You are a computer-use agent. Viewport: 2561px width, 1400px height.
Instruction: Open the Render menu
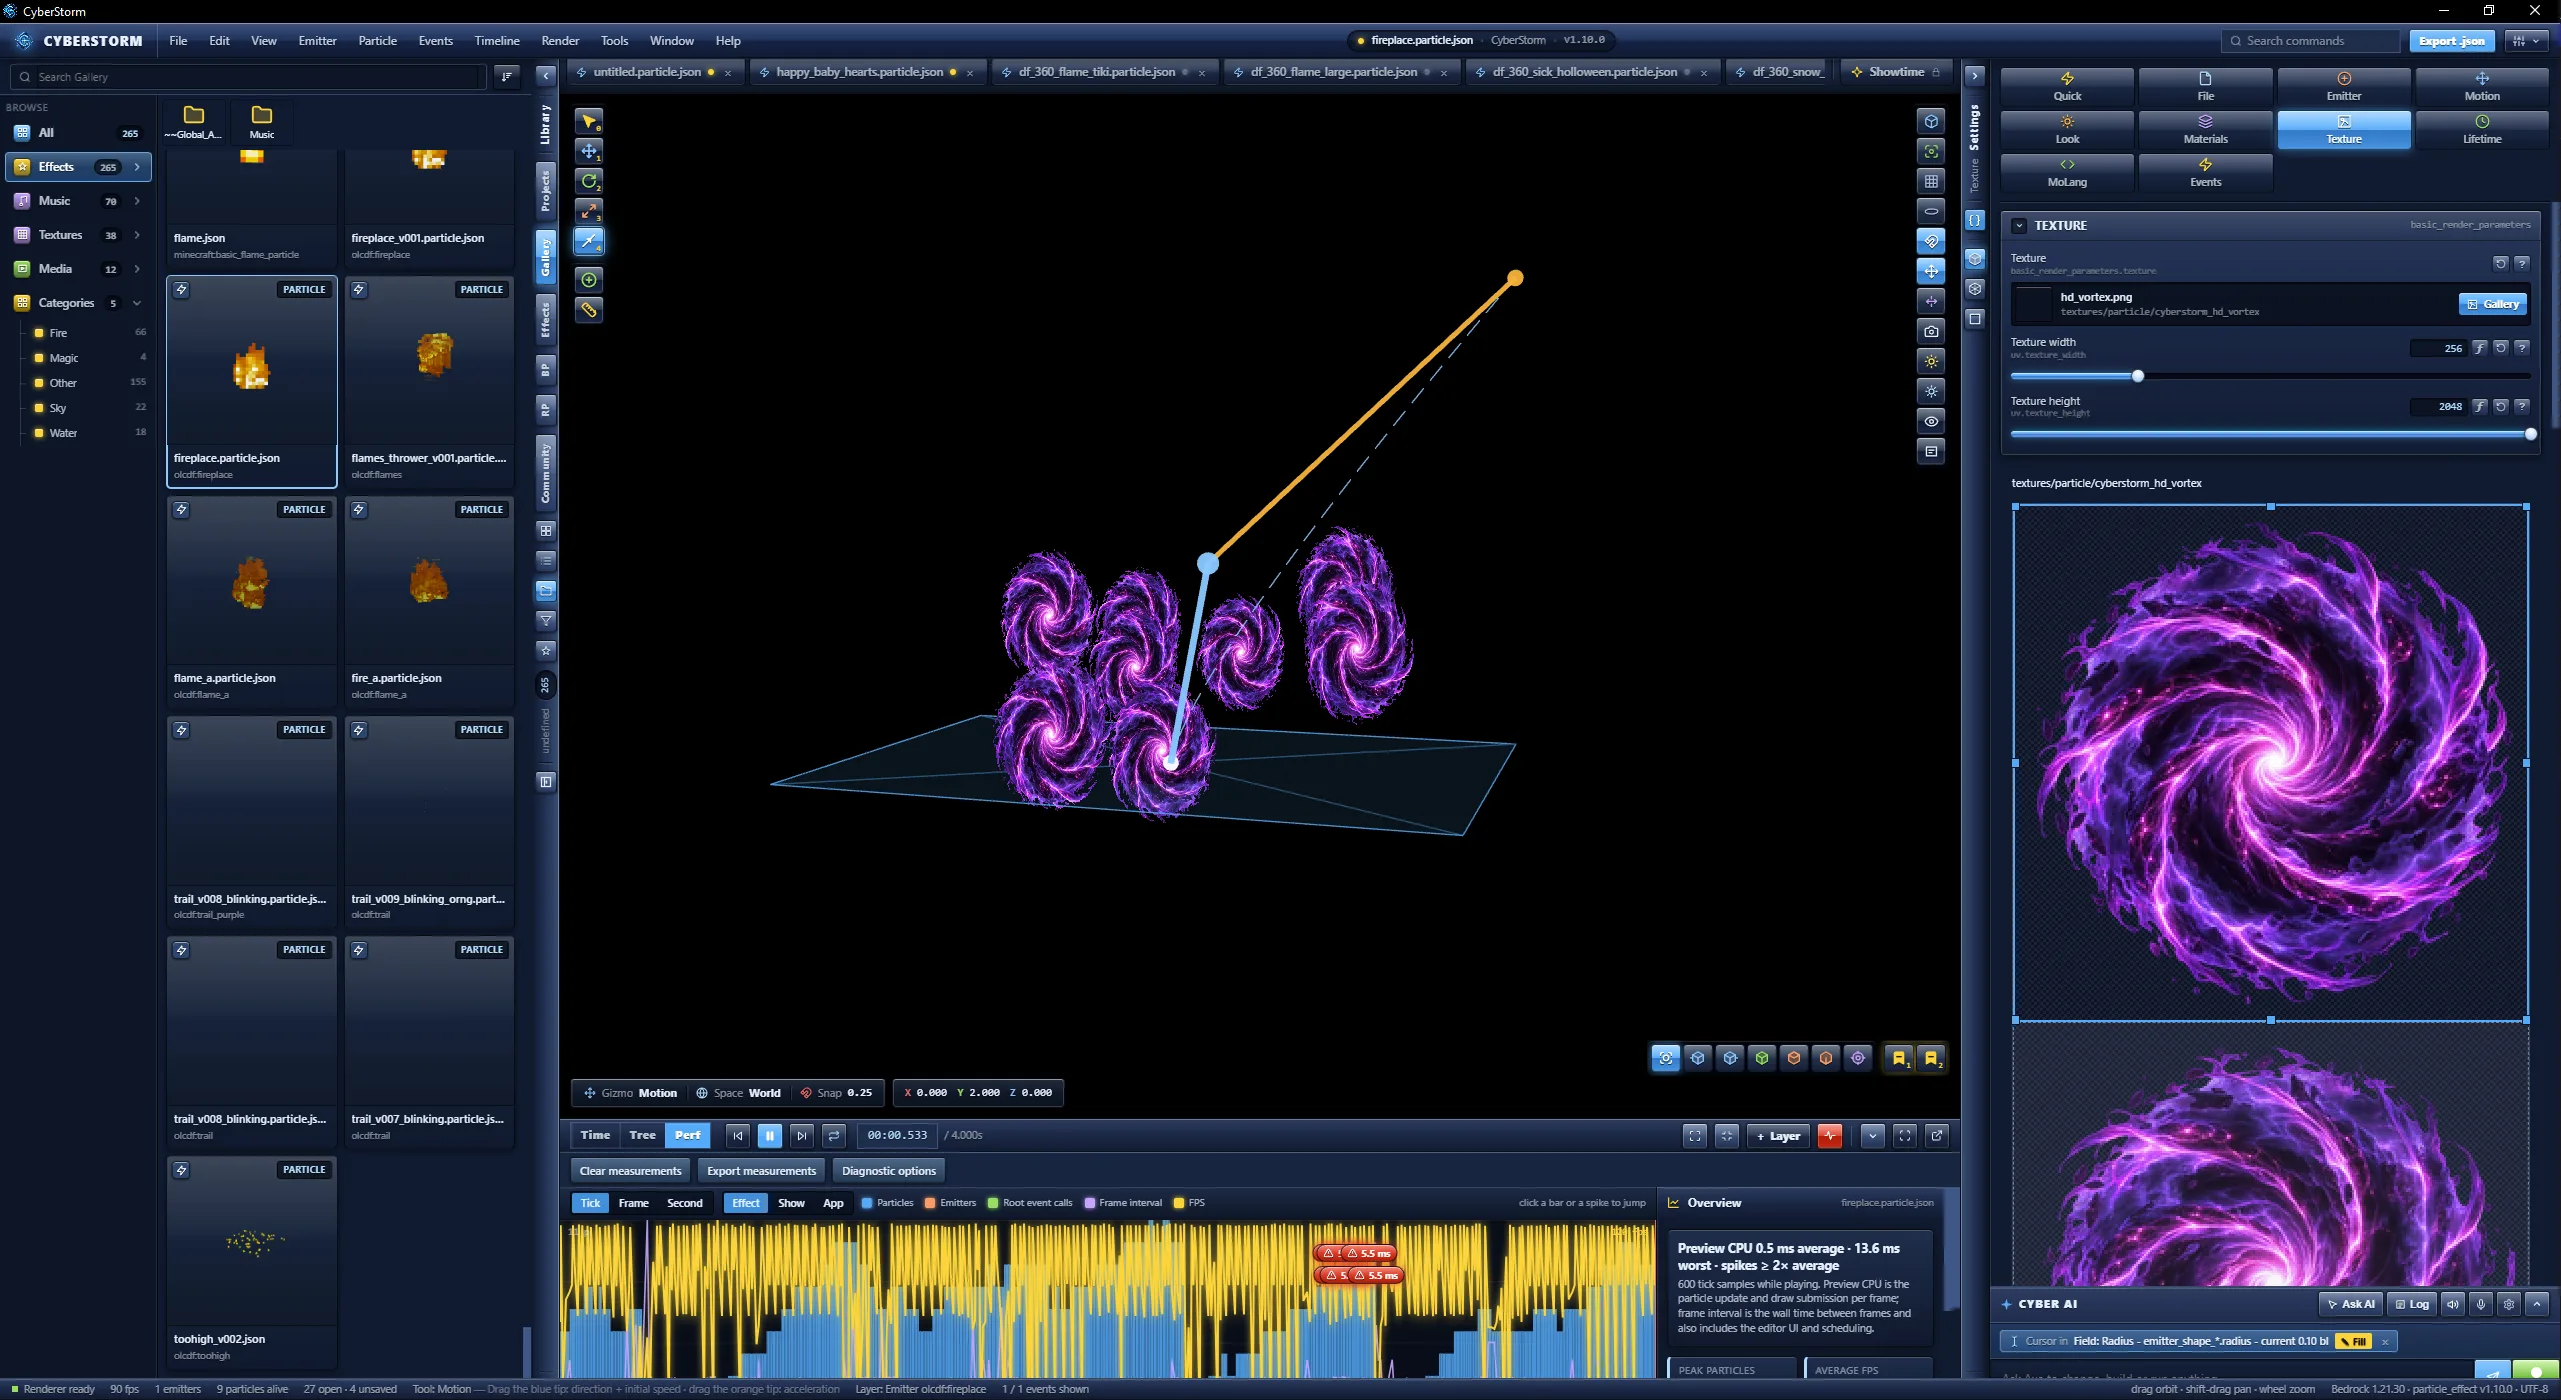click(560, 41)
